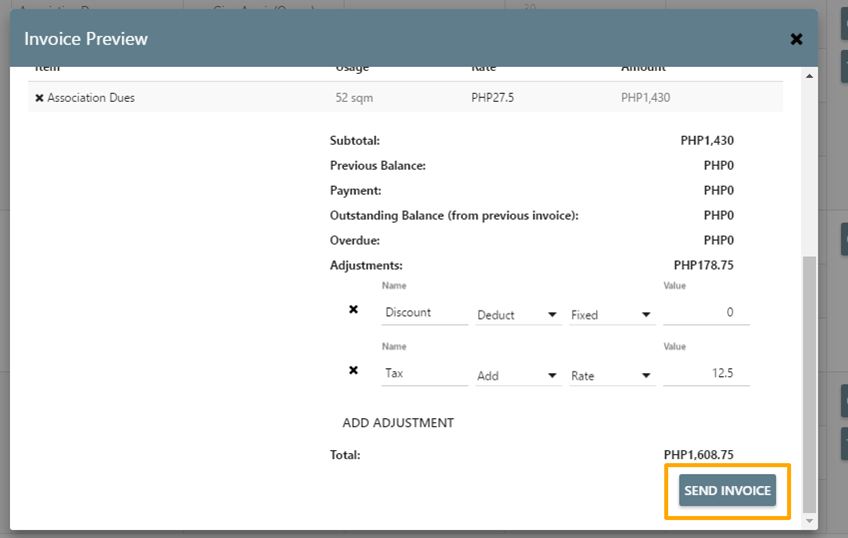Image resolution: width=848 pixels, height=538 pixels.
Task: Close the Invoice Preview dialog
Action: coord(796,39)
